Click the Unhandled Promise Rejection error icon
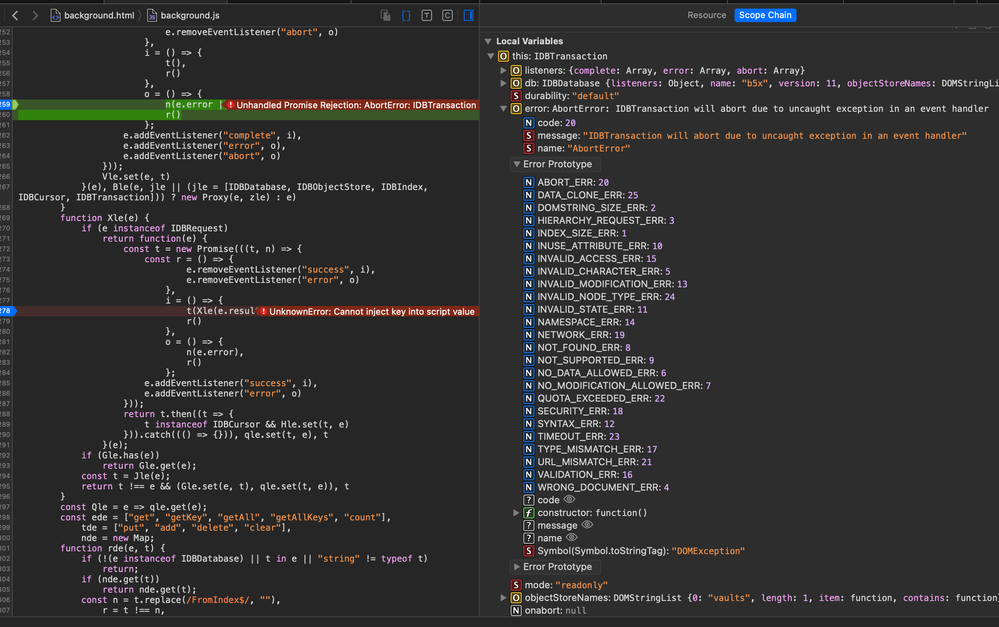 pyautogui.click(x=231, y=104)
